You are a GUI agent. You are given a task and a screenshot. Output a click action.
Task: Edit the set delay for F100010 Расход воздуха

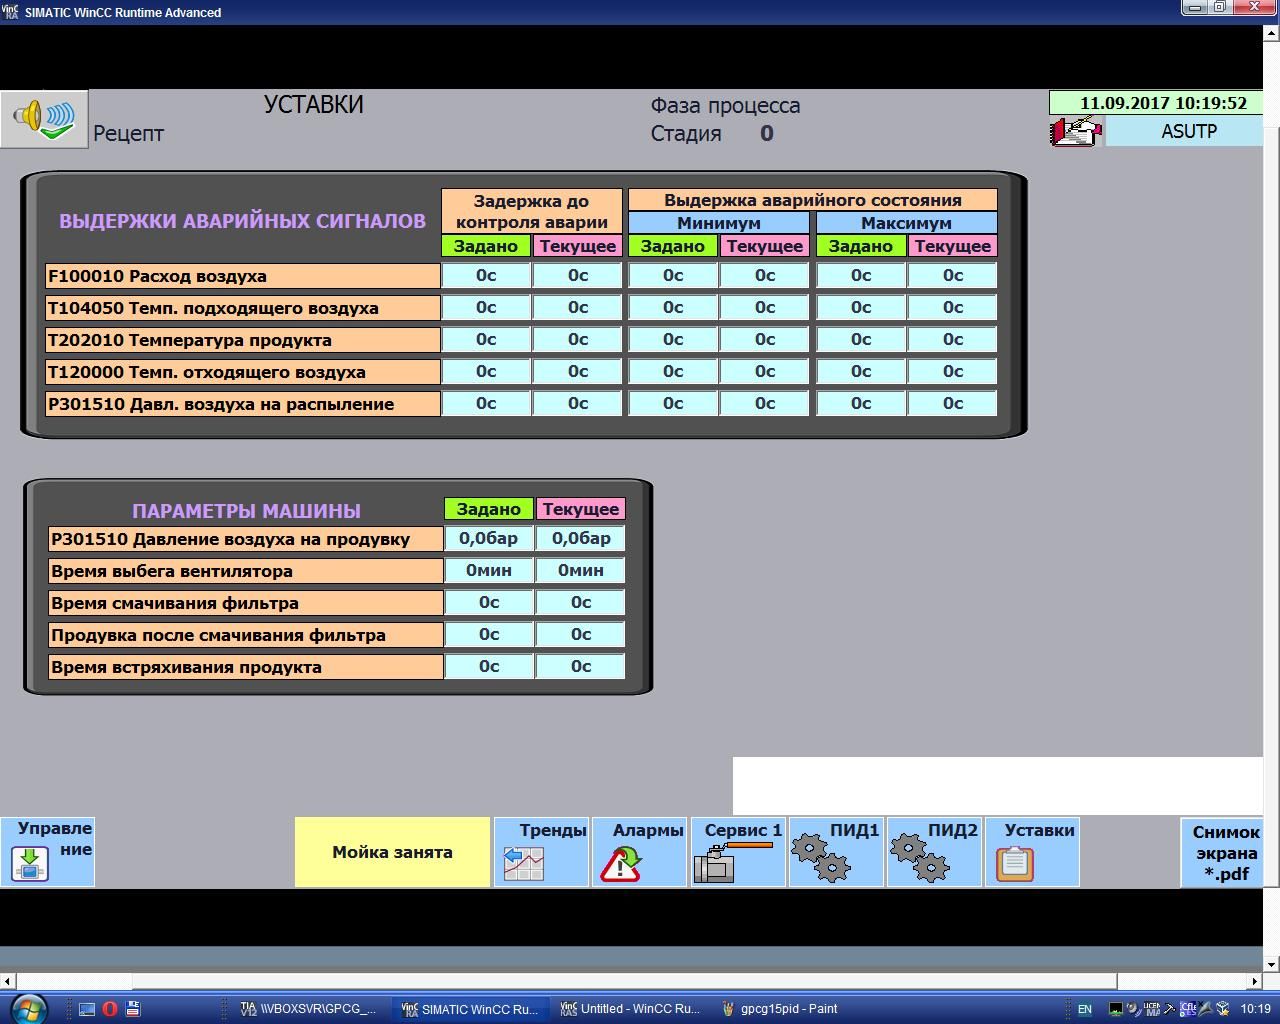coord(486,276)
